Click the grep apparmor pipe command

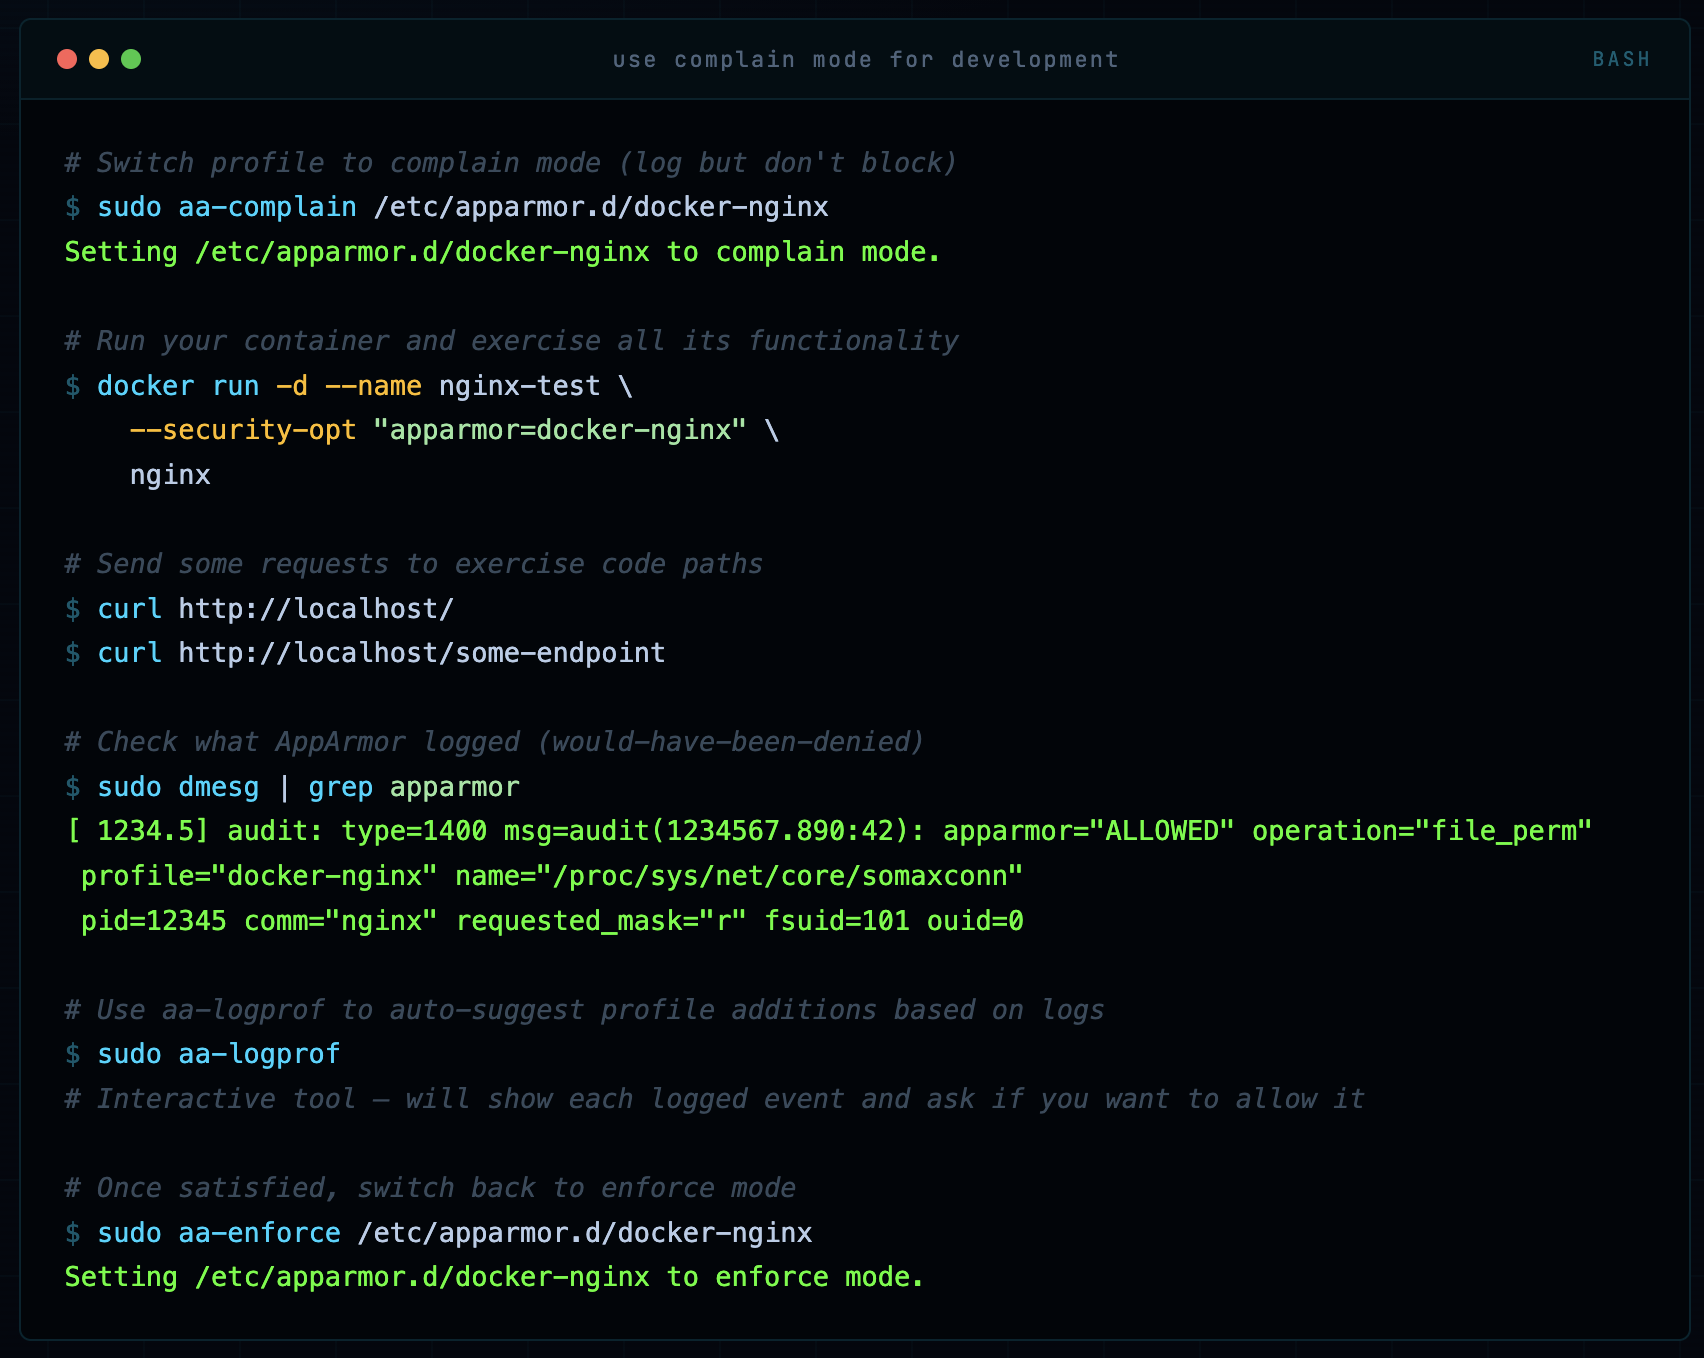coord(412,787)
